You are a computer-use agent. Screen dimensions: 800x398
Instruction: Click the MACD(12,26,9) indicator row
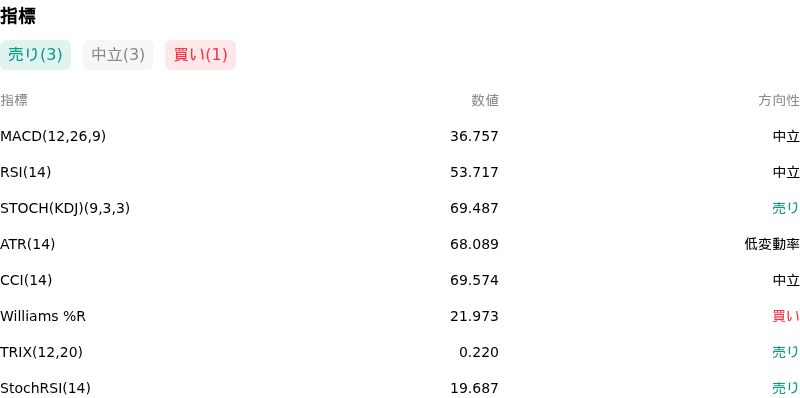click(400, 136)
